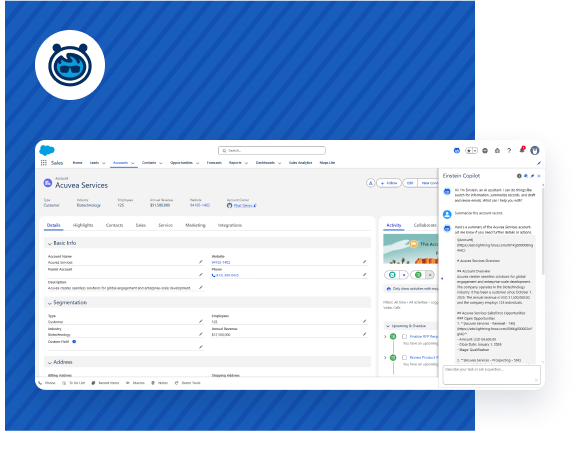
Task: Open the account owner name link
Action: [243, 206]
